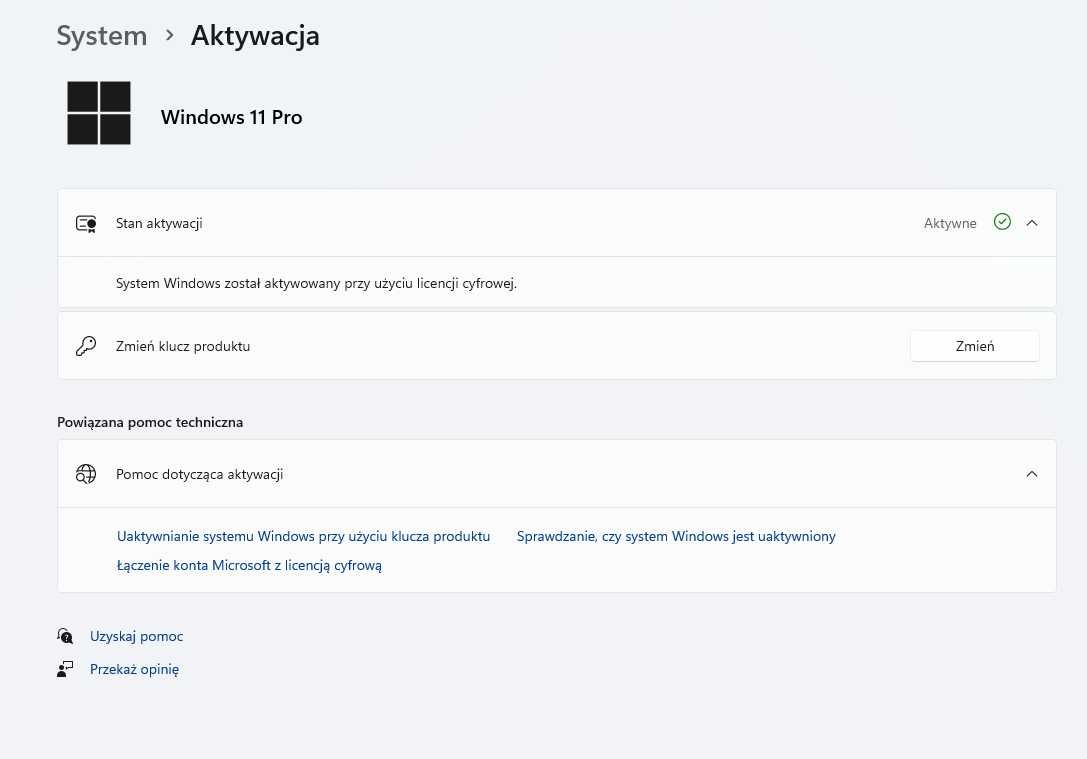The height and width of the screenshot is (759, 1087).
Task: Open the Przekaż opinię link
Action: click(134, 670)
